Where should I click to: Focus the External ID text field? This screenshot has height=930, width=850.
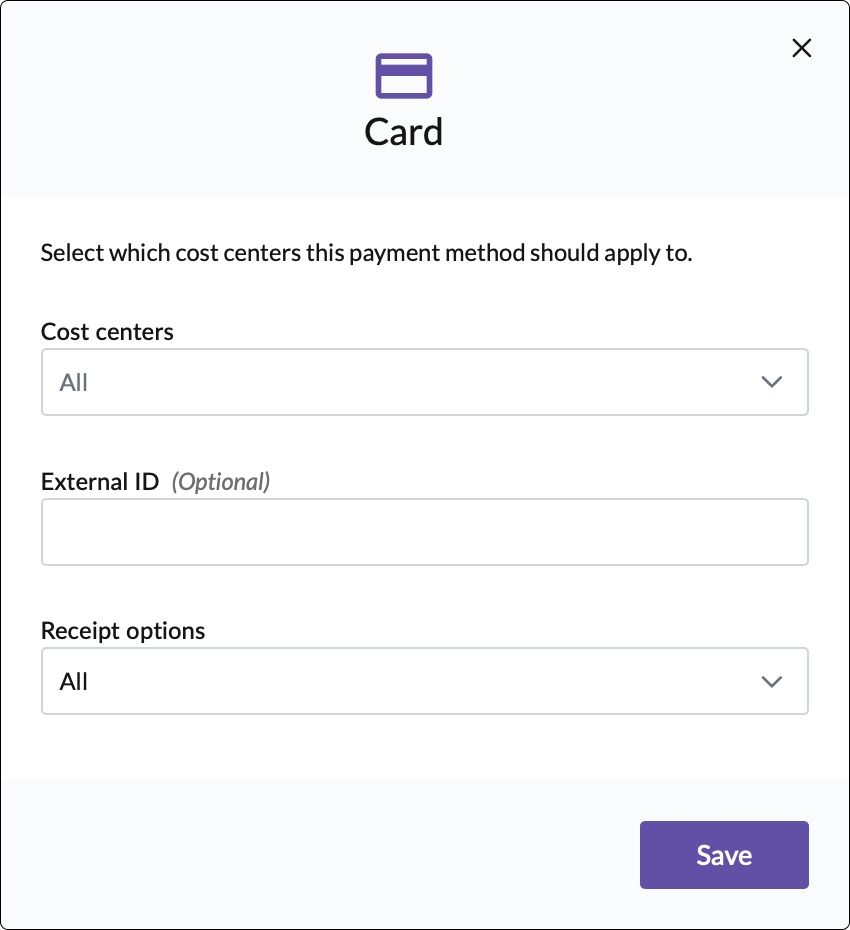[x=424, y=532]
